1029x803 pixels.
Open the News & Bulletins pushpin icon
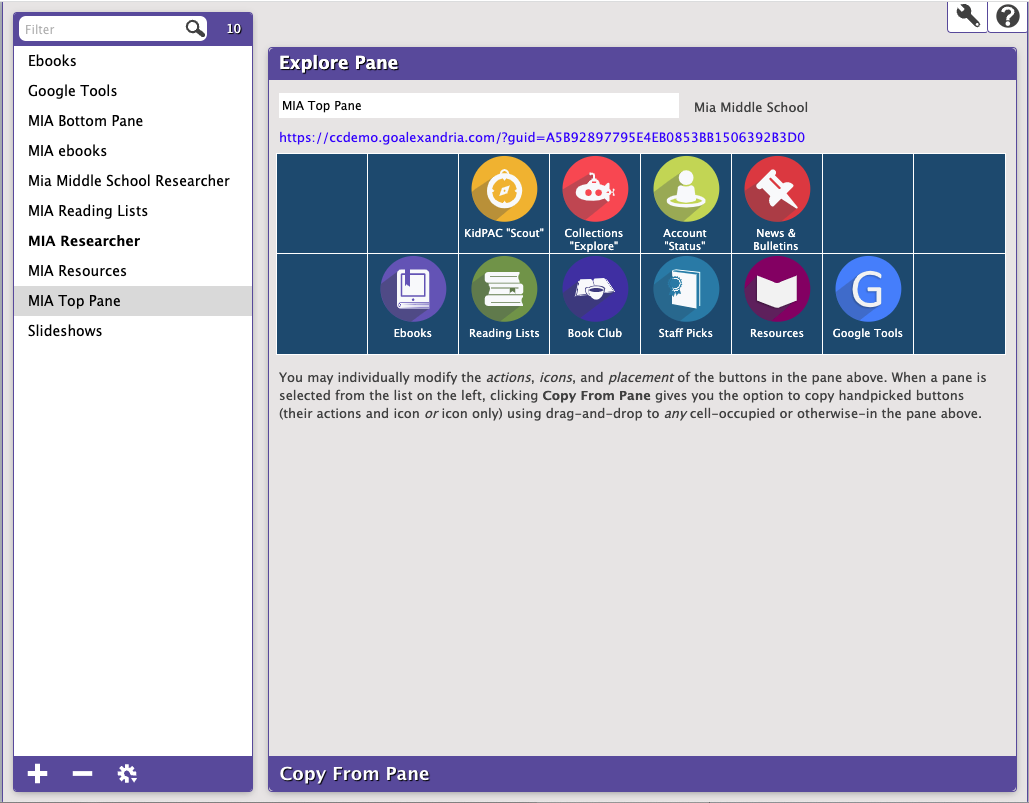click(x=777, y=190)
